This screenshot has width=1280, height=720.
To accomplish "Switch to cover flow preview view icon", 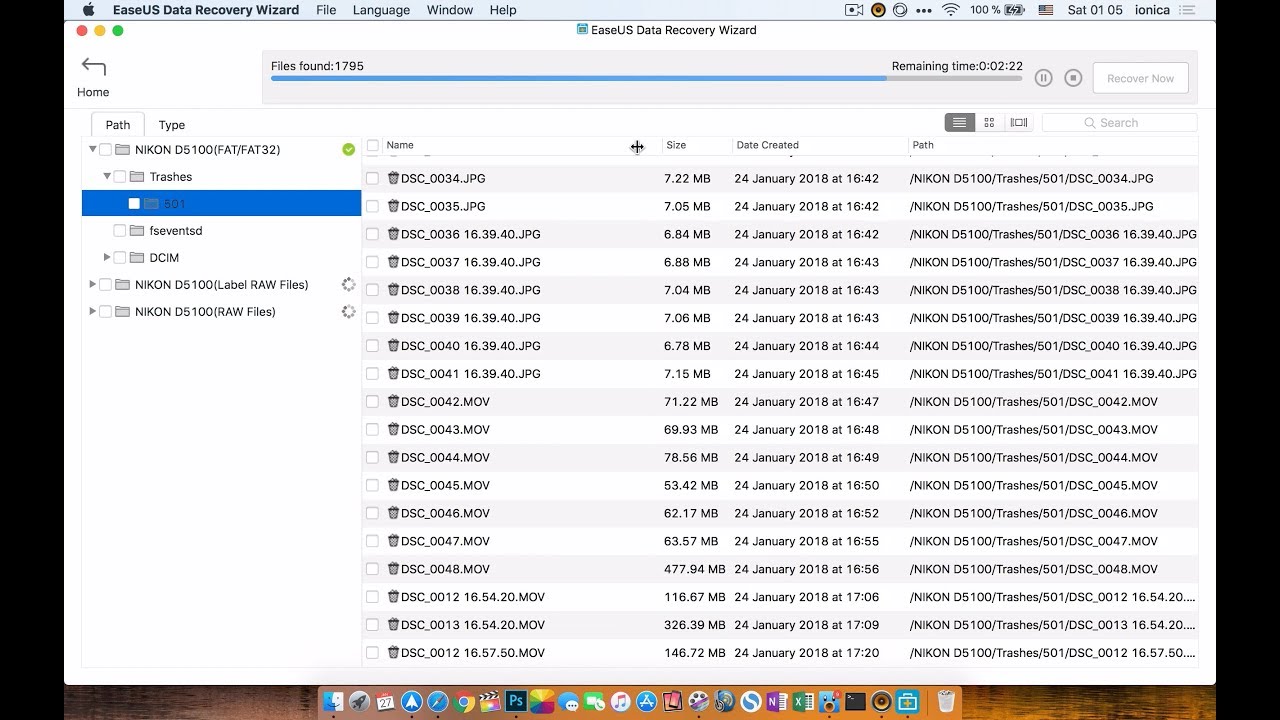I will 1019,122.
